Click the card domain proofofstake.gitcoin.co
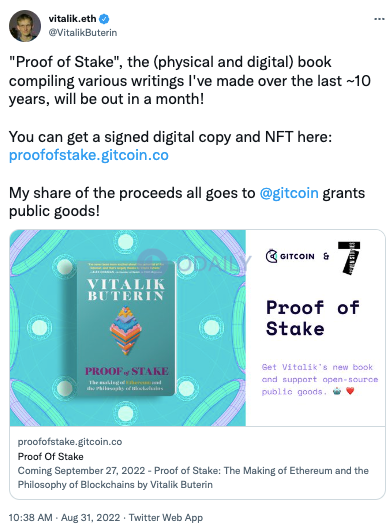The width and height of the screenshot is (389, 528). coord(70,442)
